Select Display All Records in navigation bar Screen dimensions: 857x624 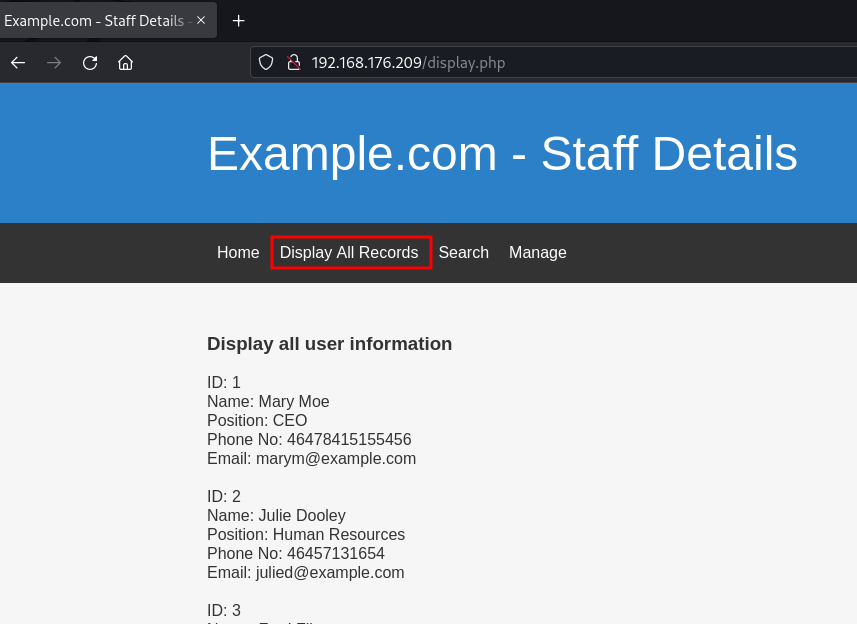click(x=349, y=253)
